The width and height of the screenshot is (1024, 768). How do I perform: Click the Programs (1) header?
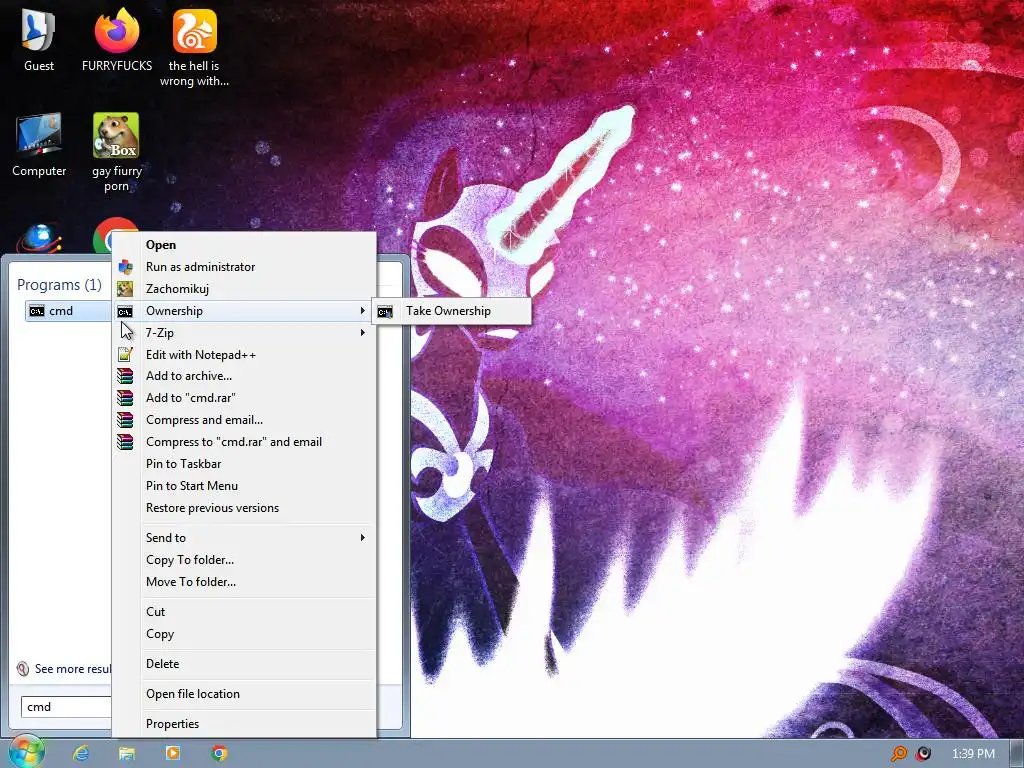click(59, 285)
